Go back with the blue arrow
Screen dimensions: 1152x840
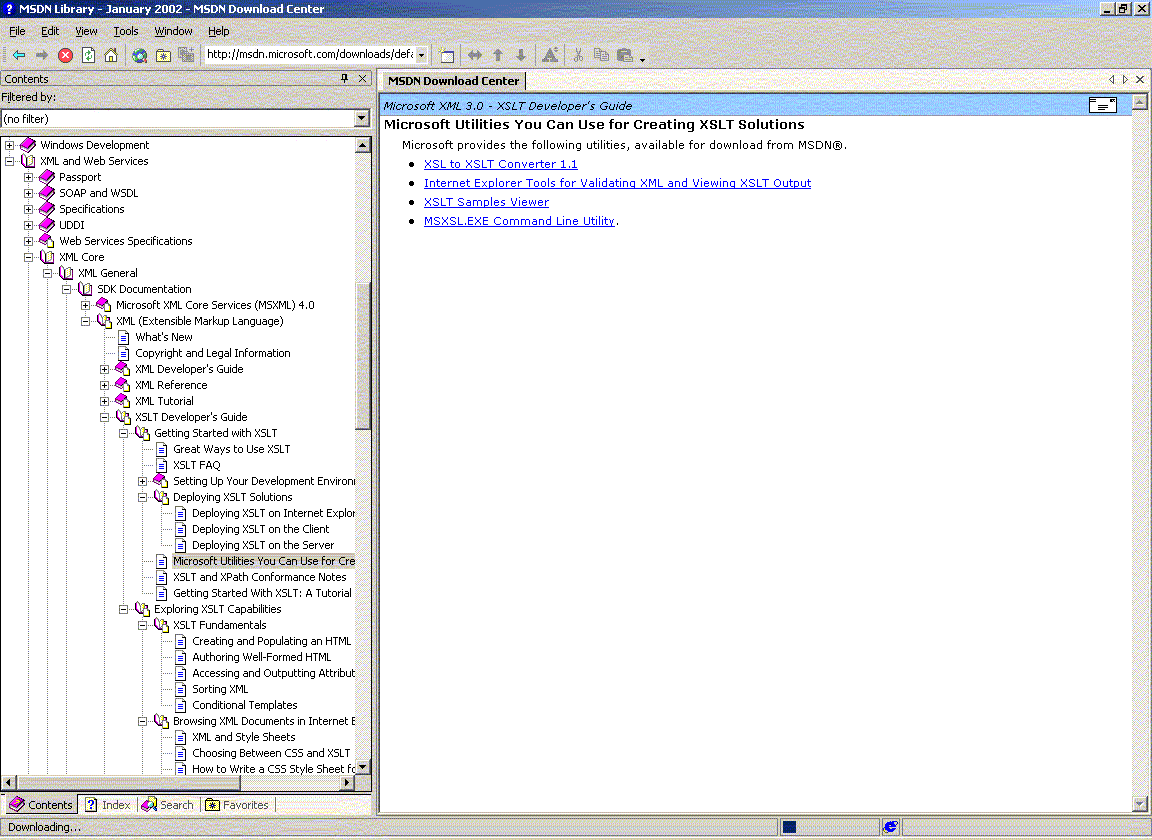point(19,55)
